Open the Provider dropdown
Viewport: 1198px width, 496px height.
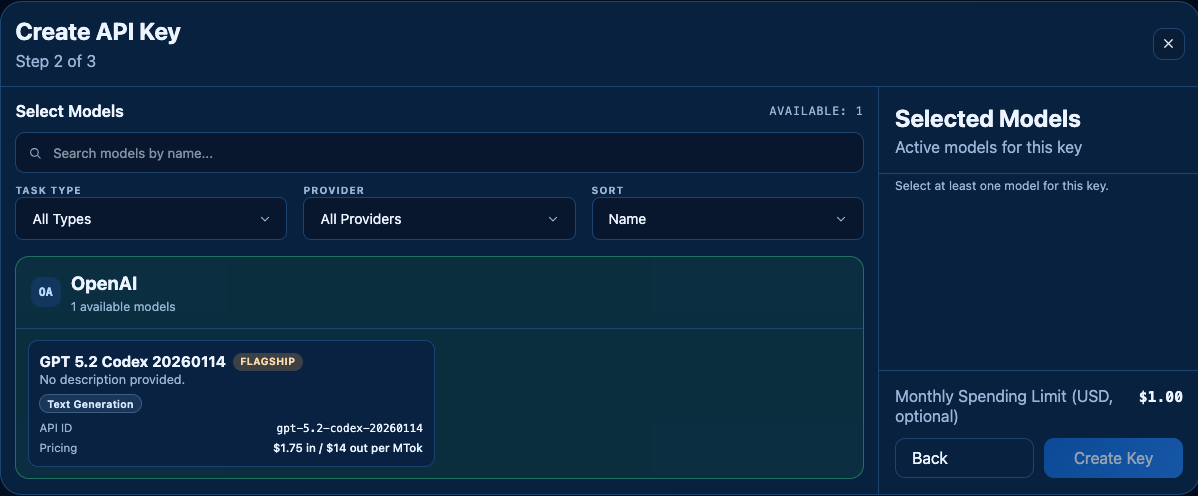439,219
